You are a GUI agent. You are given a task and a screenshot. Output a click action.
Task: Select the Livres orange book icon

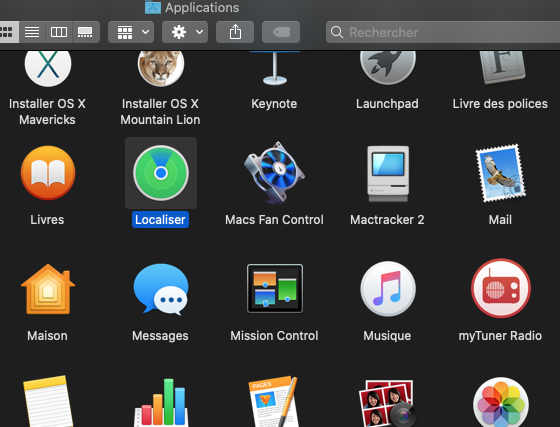(x=48, y=173)
